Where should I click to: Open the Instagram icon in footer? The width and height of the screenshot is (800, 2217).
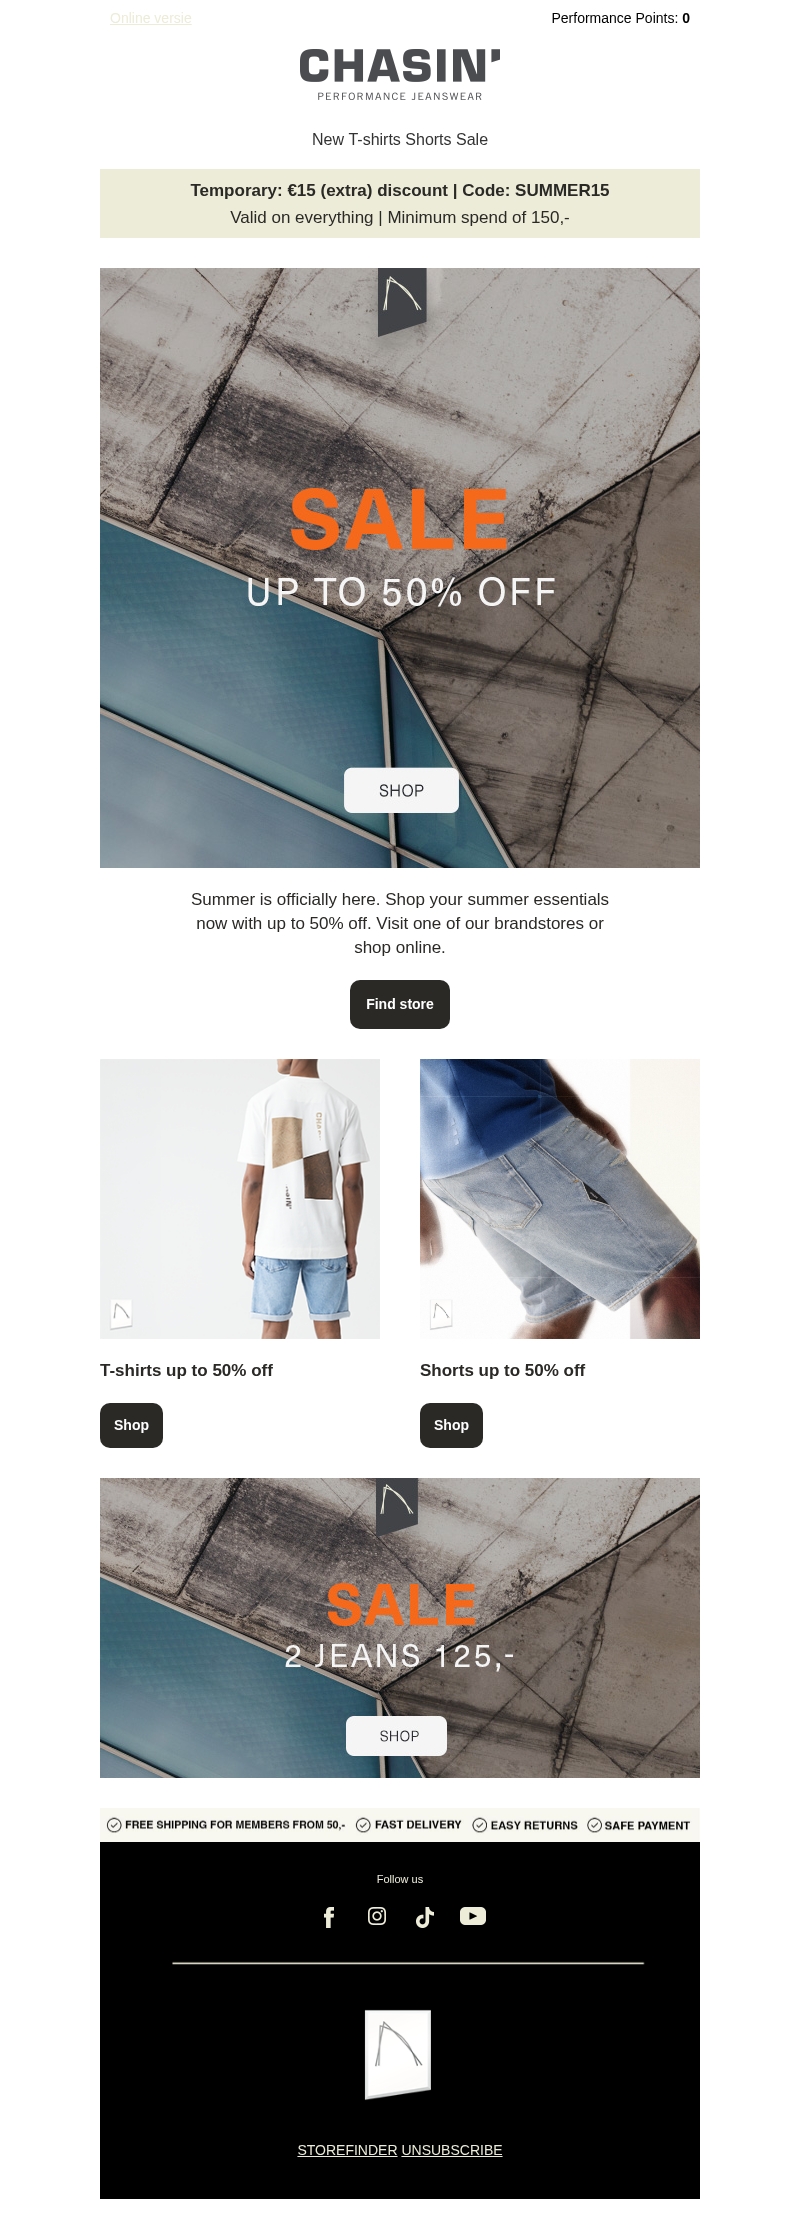tap(377, 1915)
